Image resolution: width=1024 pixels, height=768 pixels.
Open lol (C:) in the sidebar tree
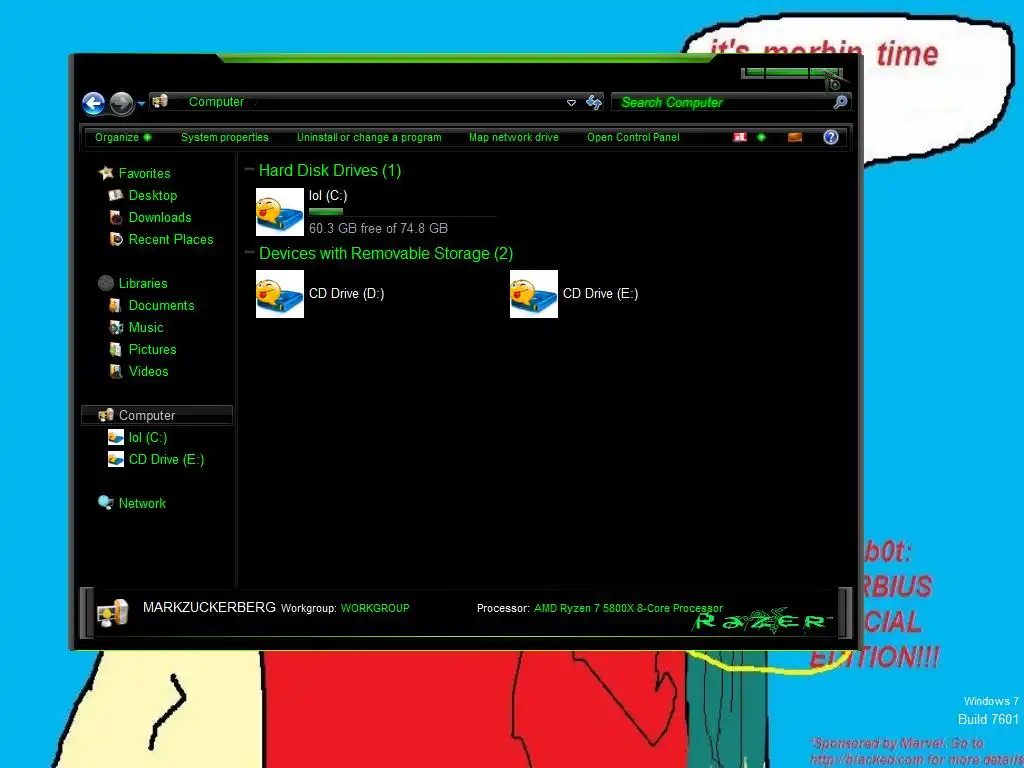tap(148, 438)
